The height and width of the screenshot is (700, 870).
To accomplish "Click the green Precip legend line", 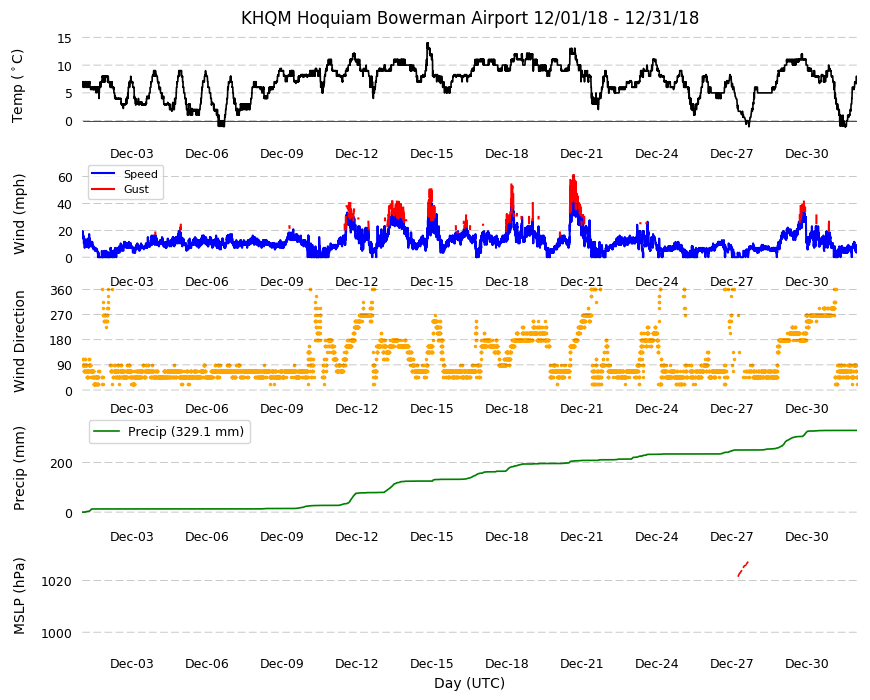I will pos(107,432).
